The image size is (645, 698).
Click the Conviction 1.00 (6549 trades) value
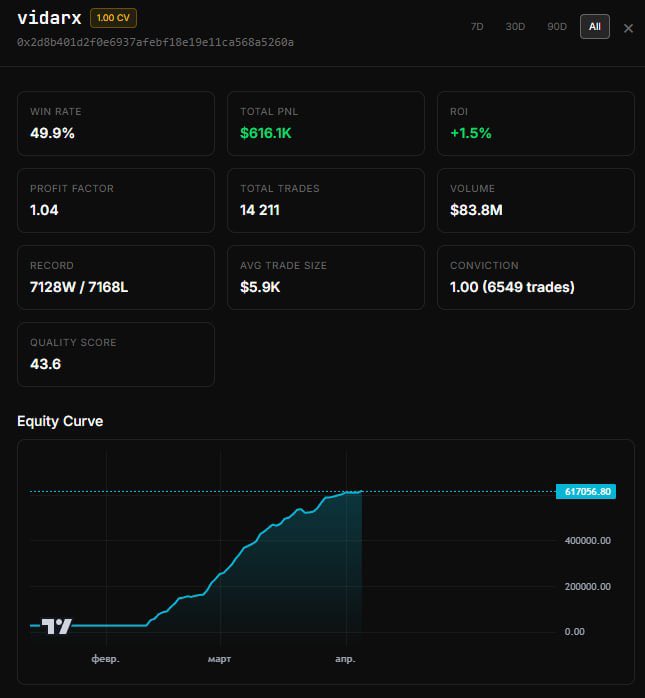tap(512, 287)
